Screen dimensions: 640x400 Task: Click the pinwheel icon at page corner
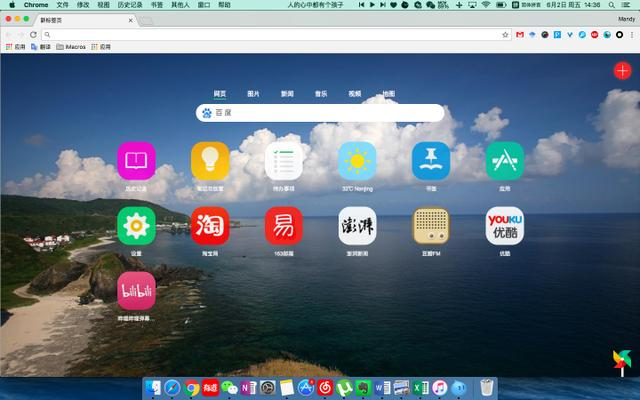point(622,362)
